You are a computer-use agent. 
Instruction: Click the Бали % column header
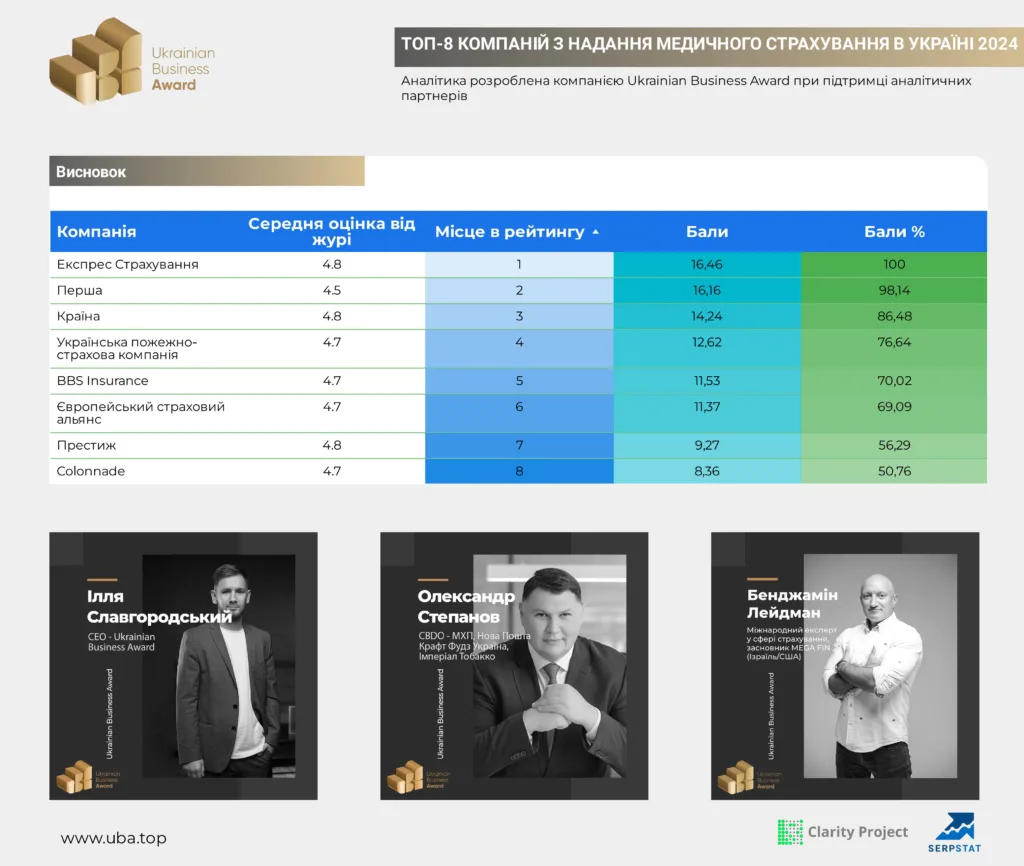(x=894, y=232)
